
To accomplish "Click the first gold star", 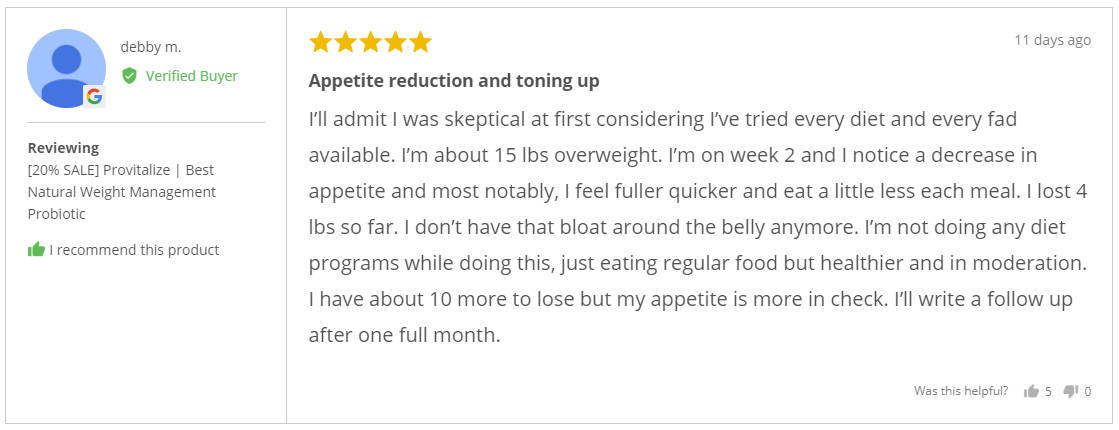I will point(320,42).
